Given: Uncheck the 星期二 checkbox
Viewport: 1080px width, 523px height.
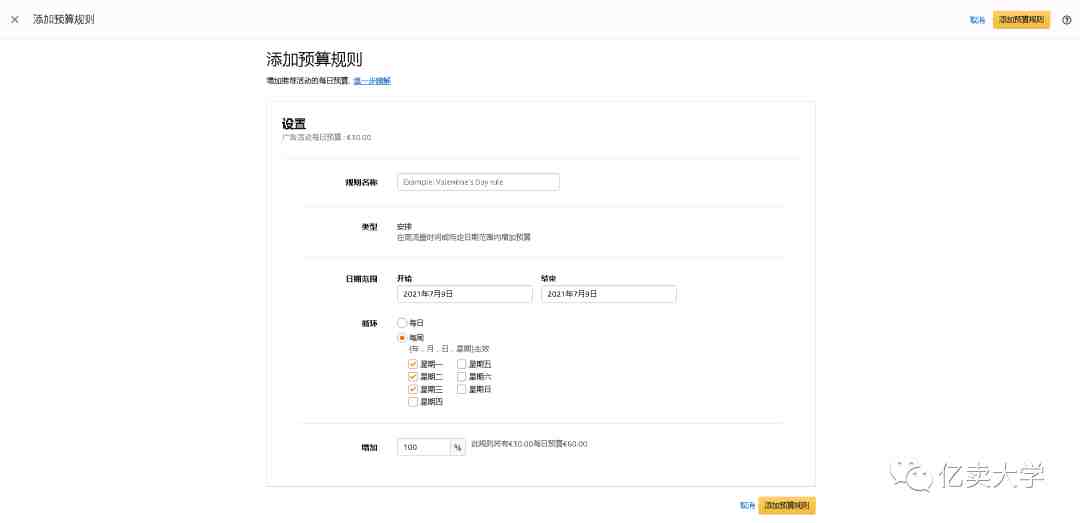Looking at the screenshot, I should coord(413,376).
